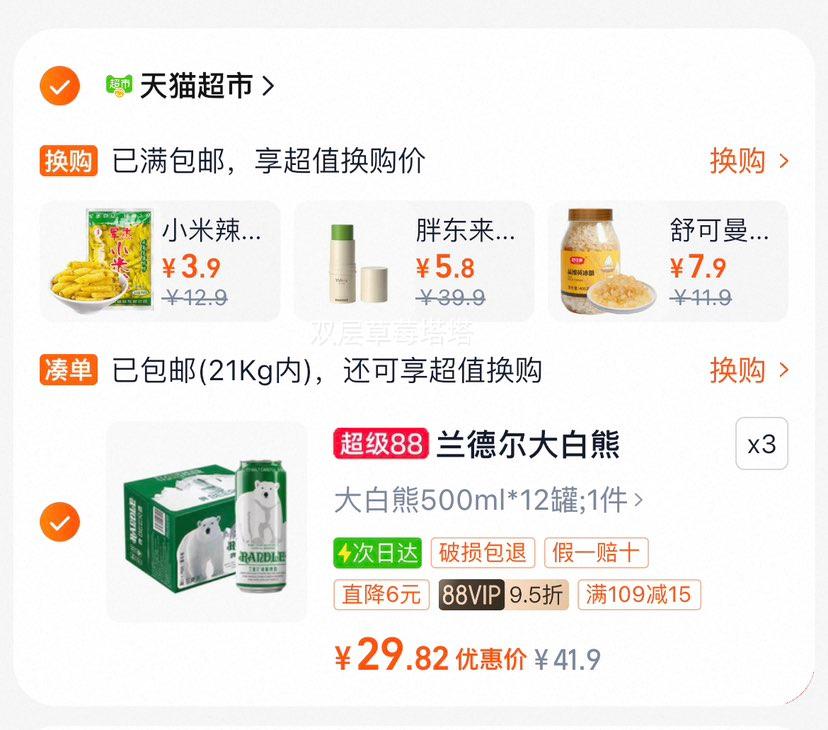Click the green 天猫超市 store logo icon

click(119, 86)
